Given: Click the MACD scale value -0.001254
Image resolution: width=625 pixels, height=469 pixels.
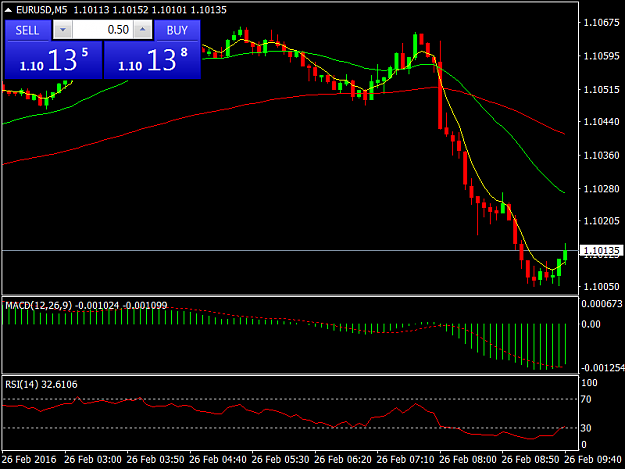Looking at the screenshot, I should (x=602, y=368).
